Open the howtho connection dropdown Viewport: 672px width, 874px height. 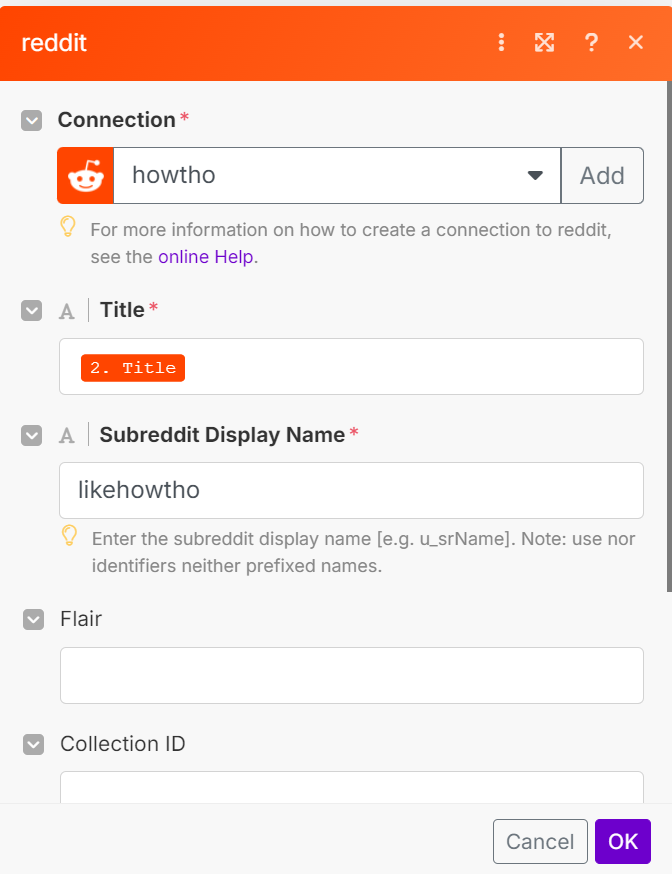click(x=337, y=176)
